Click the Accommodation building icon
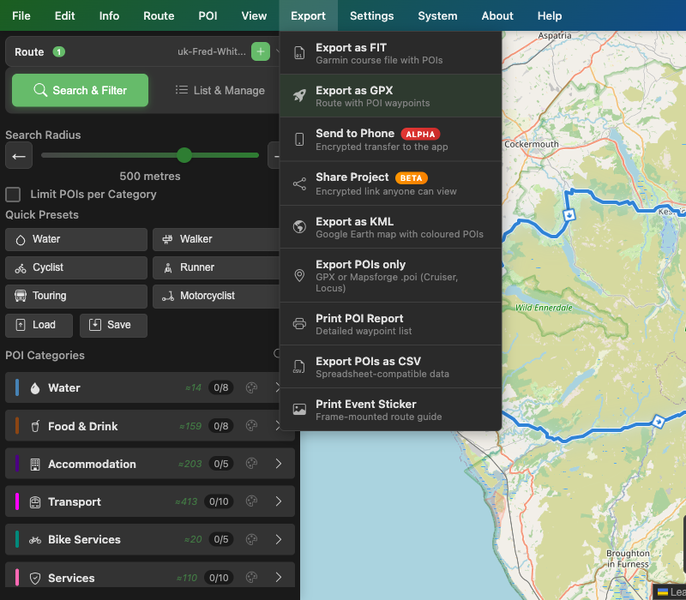The image size is (686, 600). point(35,464)
